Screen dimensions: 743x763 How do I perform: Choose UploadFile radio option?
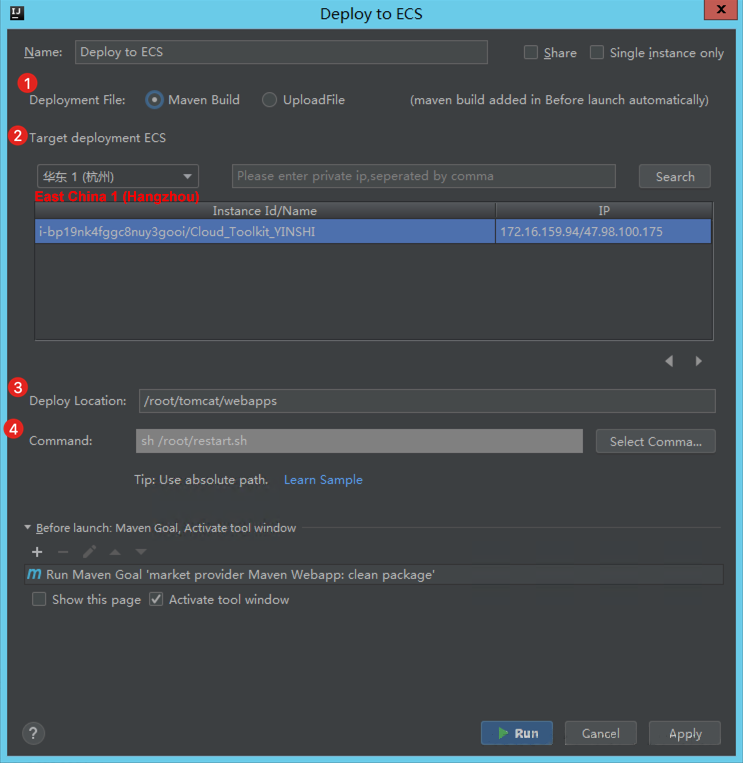[270, 100]
